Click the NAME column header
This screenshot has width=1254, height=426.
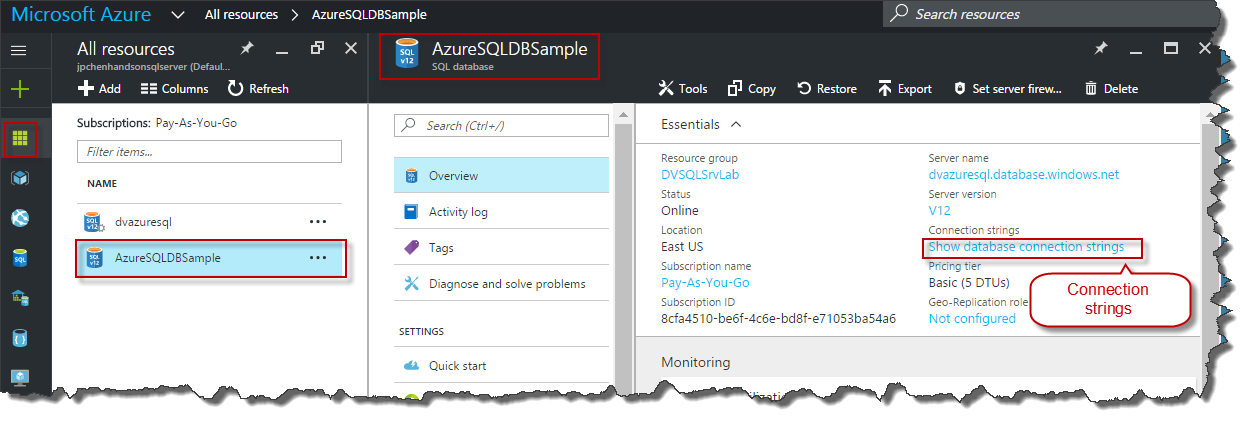102,184
